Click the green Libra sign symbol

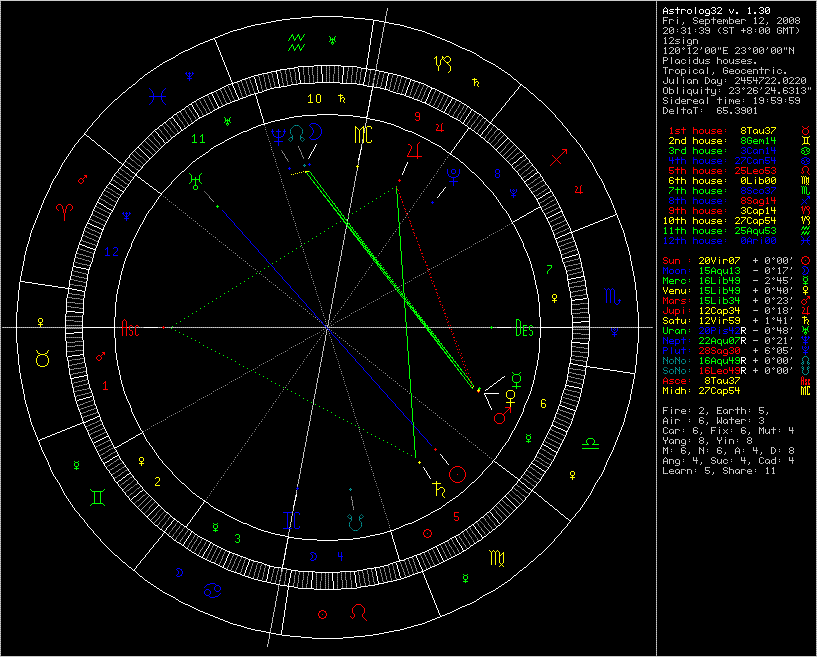point(592,441)
